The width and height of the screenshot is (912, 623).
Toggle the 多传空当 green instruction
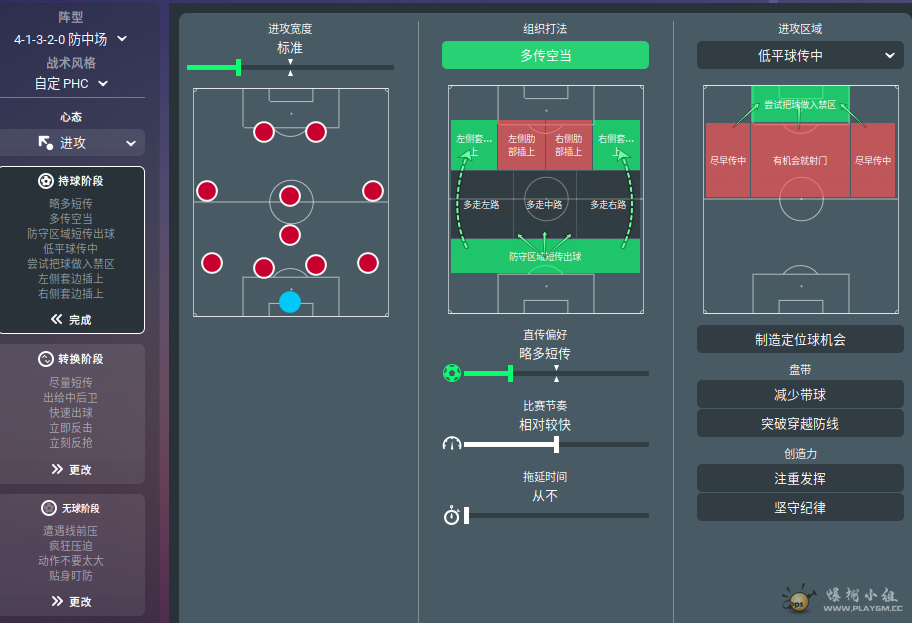pyautogui.click(x=545, y=56)
